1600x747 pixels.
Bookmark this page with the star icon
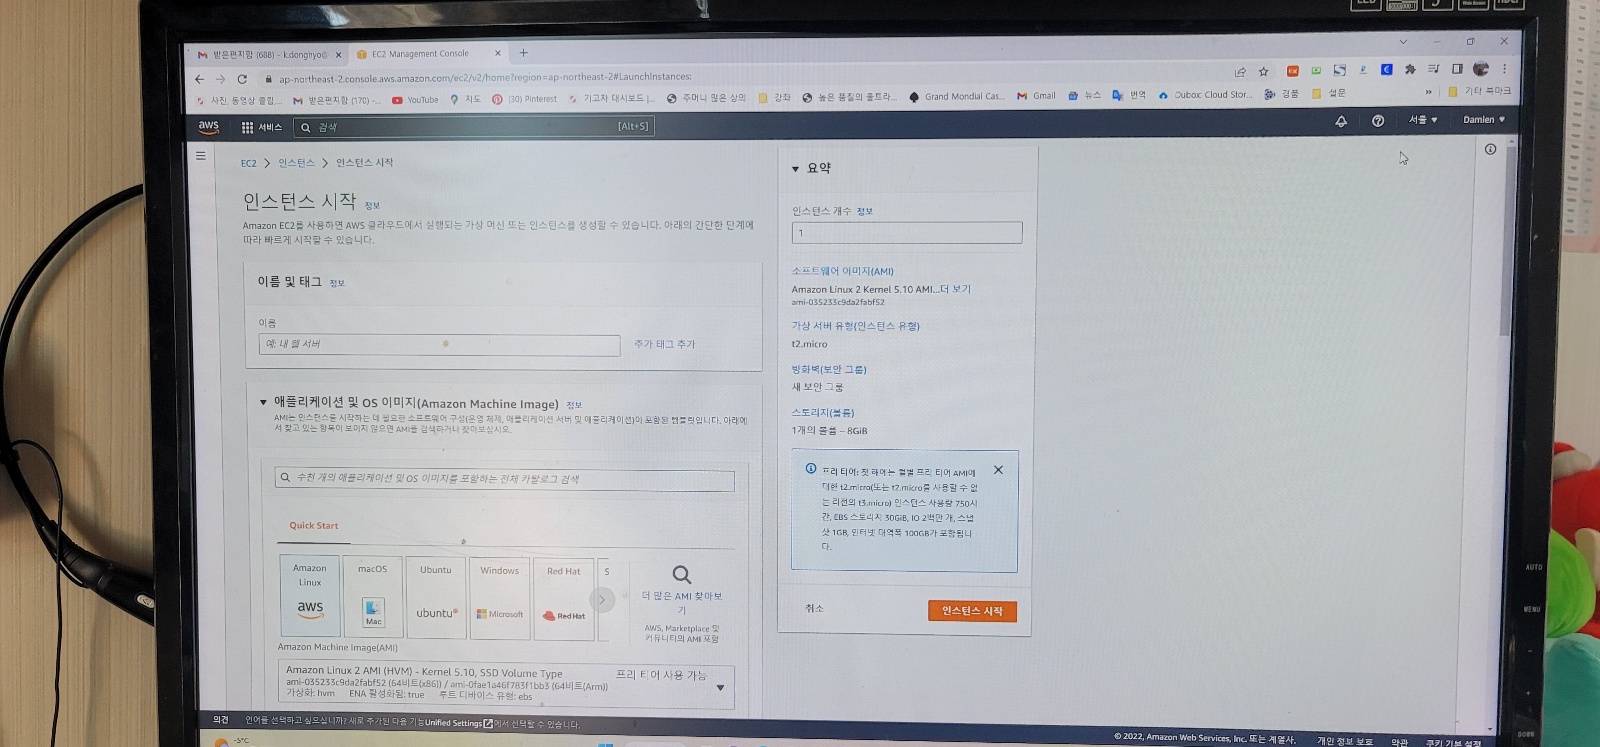point(1263,72)
